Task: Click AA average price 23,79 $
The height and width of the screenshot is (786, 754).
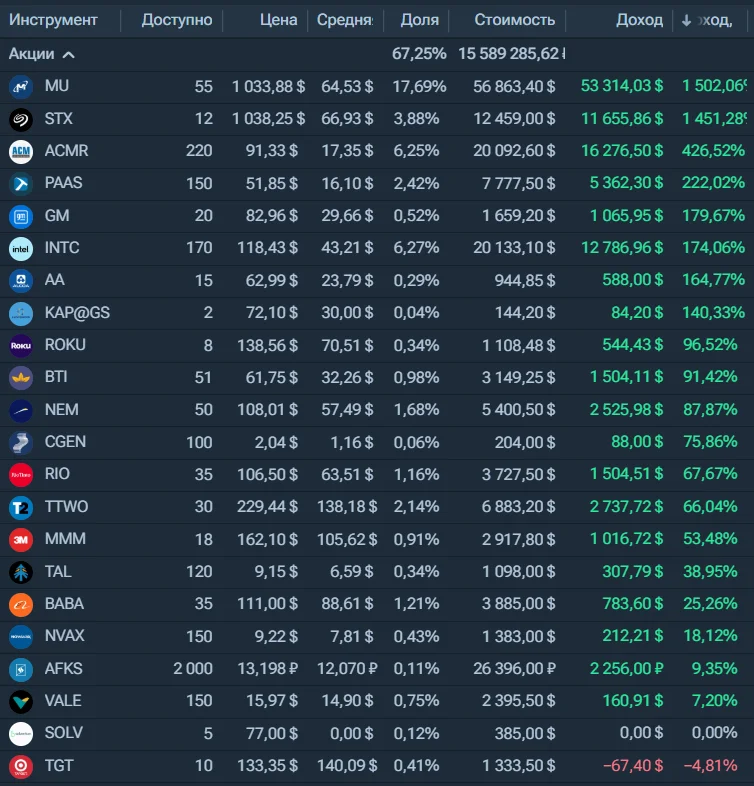Action: (347, 280)
